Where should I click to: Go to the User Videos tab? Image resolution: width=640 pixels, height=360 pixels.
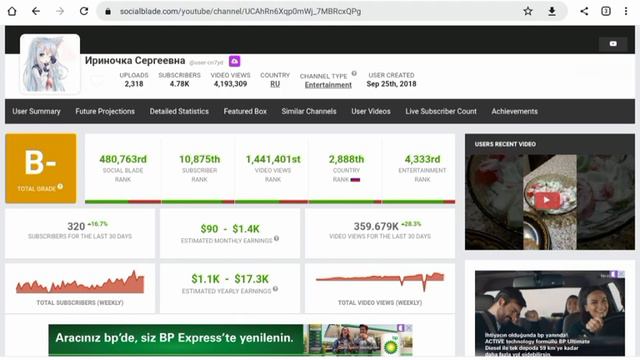[371, 111]
